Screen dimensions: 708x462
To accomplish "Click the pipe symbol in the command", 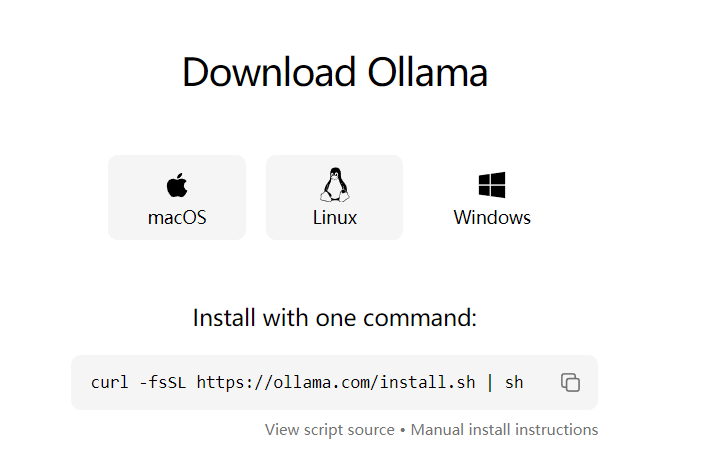I will (x=490, y=382).
